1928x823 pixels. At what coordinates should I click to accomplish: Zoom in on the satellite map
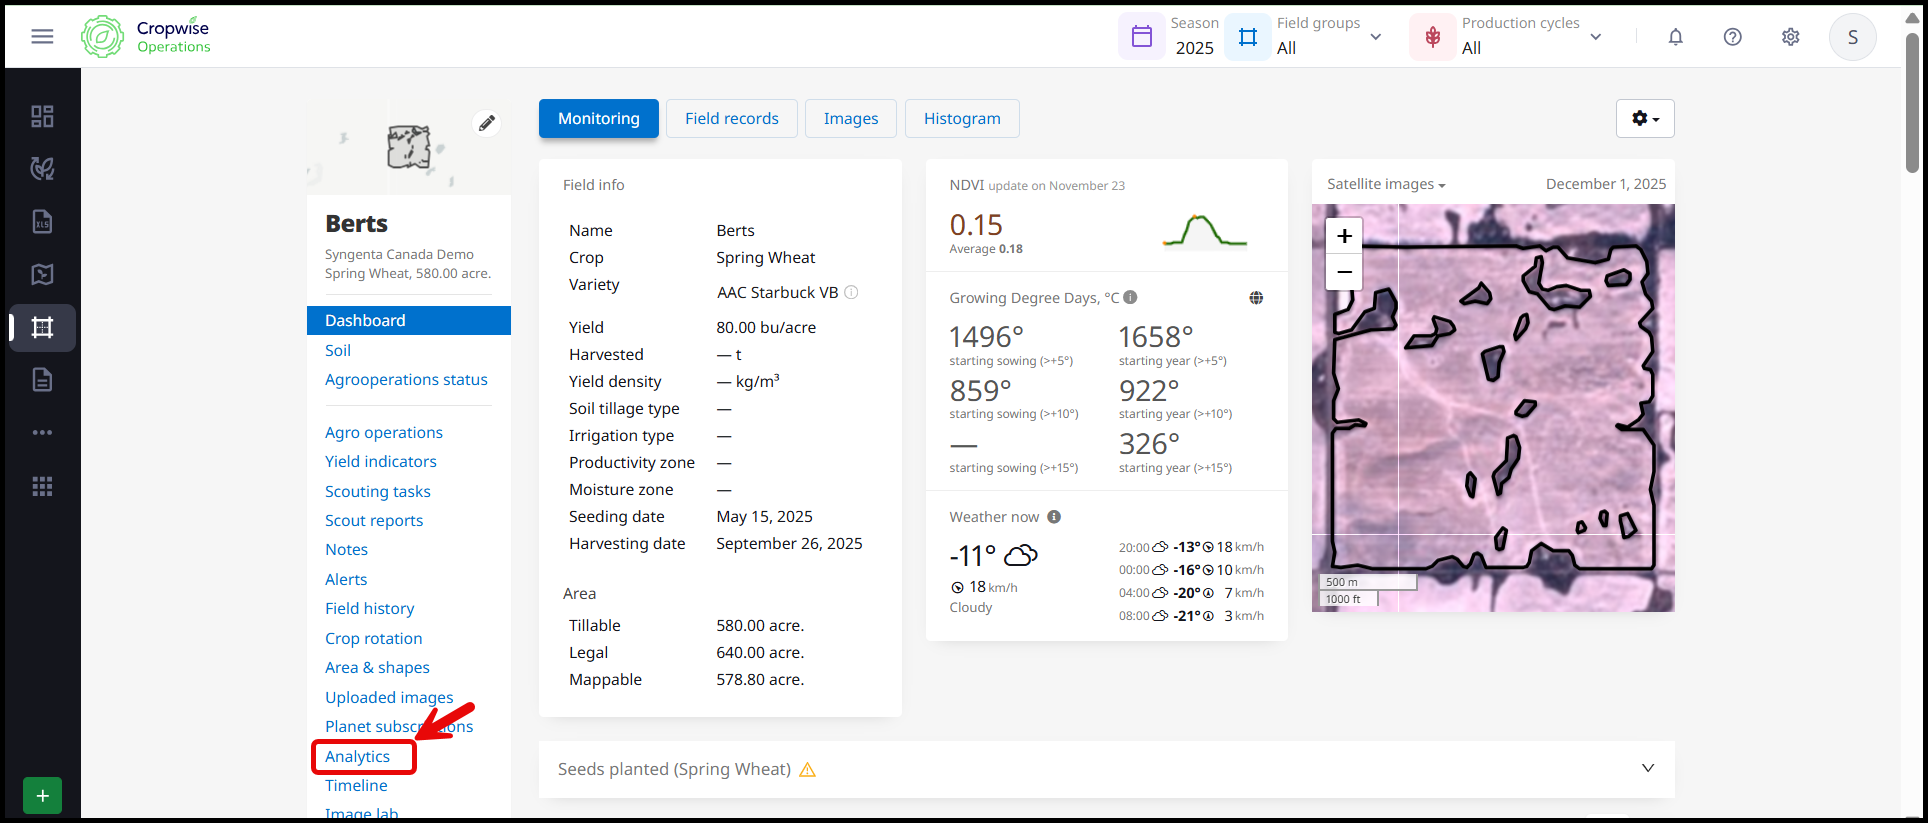point(1344,236)
